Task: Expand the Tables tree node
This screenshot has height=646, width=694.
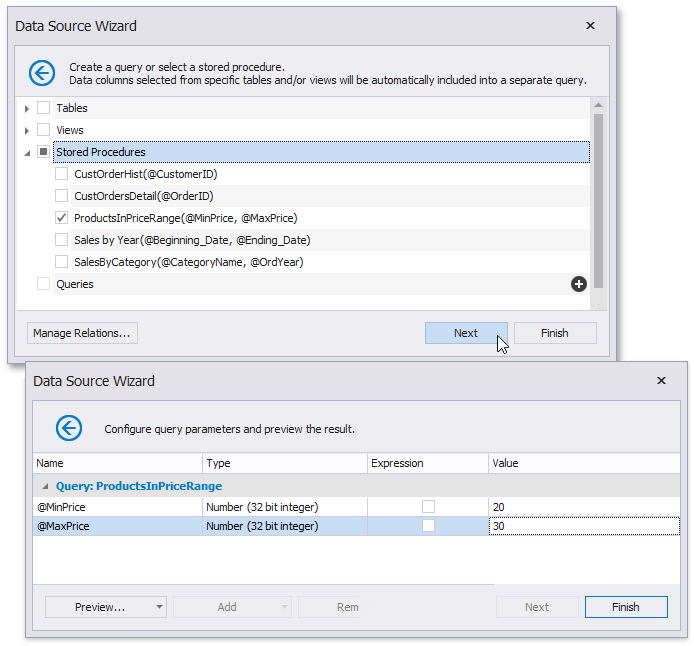Action: (x=27, y=108)
